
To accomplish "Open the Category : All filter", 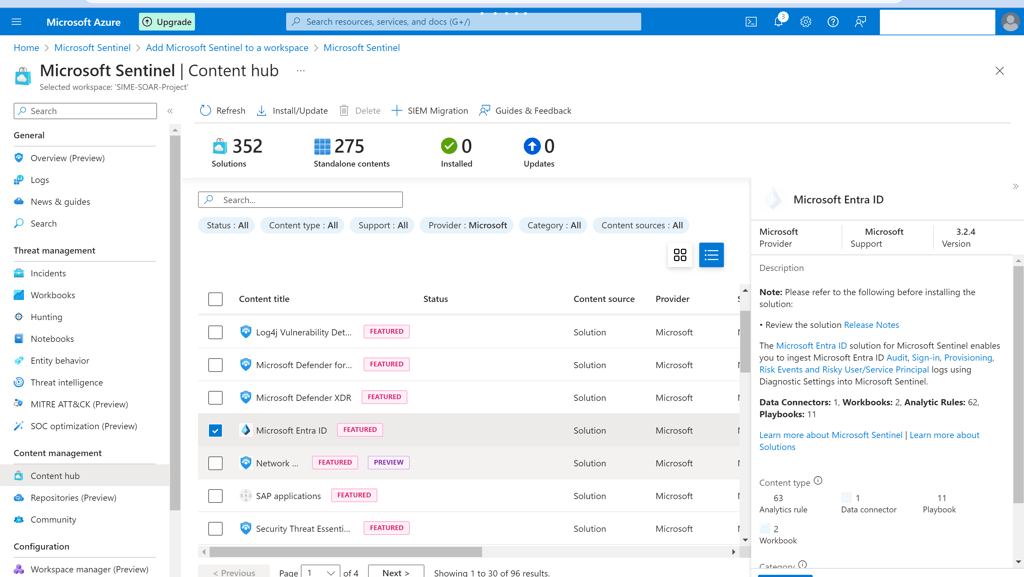I will pyautogui.click(x=554, y=225).
